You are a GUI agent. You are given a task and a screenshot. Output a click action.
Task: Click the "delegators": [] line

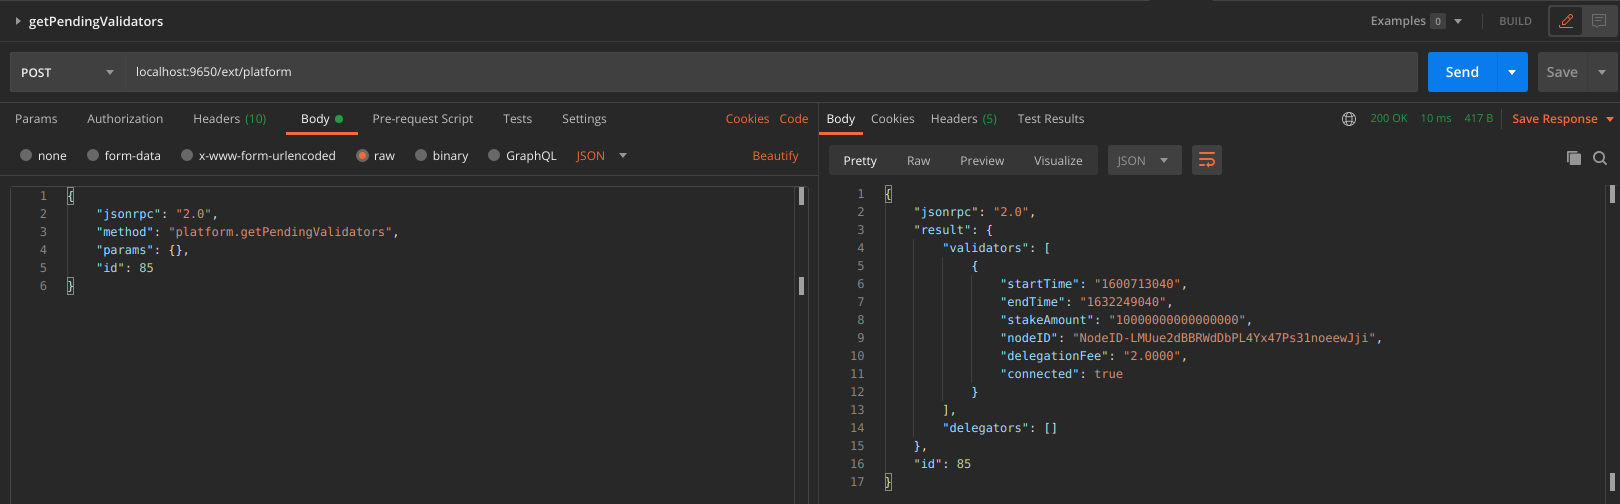tap(1000, 428)
